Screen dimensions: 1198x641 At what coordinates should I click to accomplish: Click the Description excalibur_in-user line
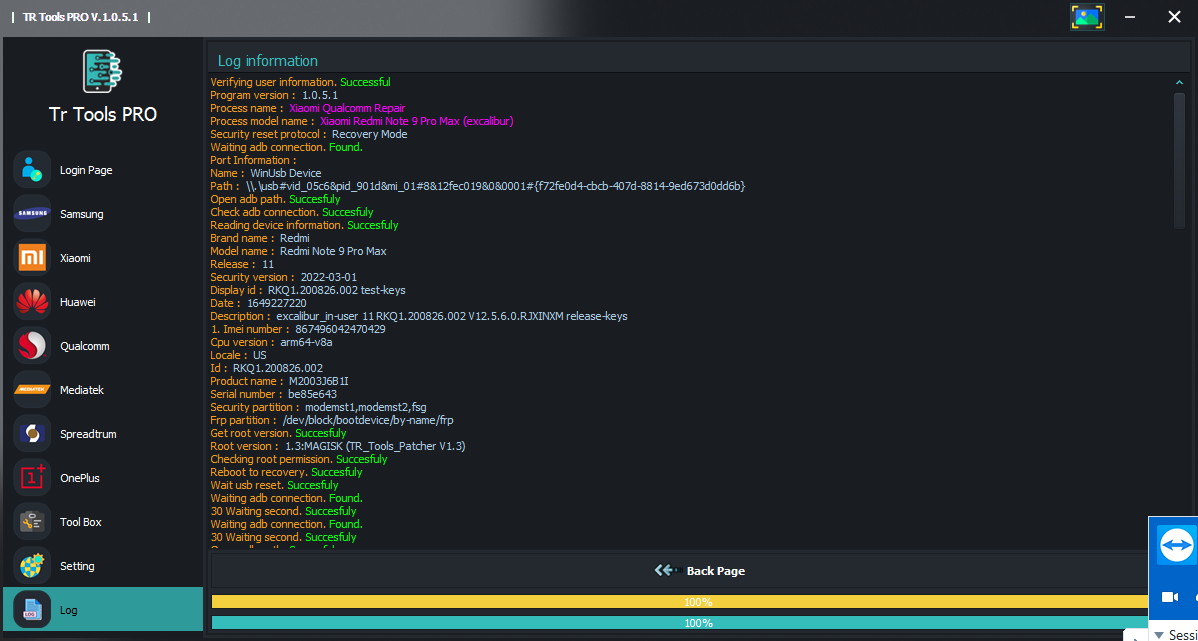point(419,316)
